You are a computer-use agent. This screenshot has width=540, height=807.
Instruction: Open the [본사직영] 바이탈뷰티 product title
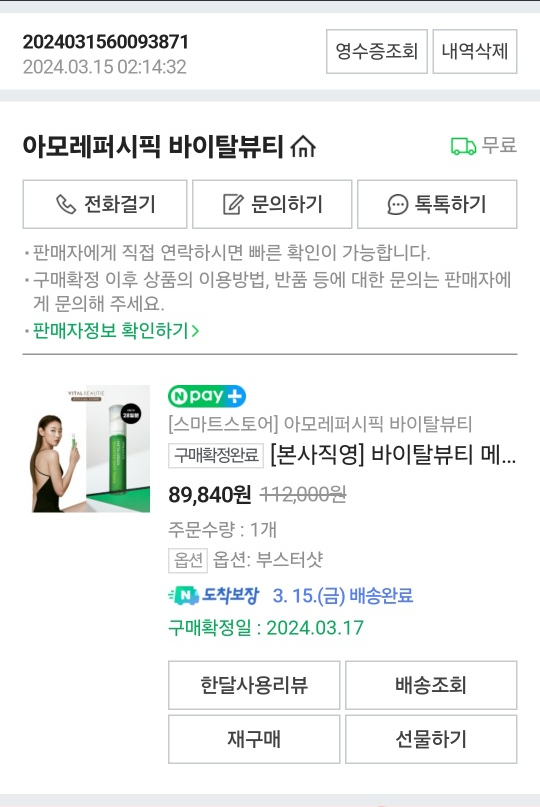click(393, 455)
